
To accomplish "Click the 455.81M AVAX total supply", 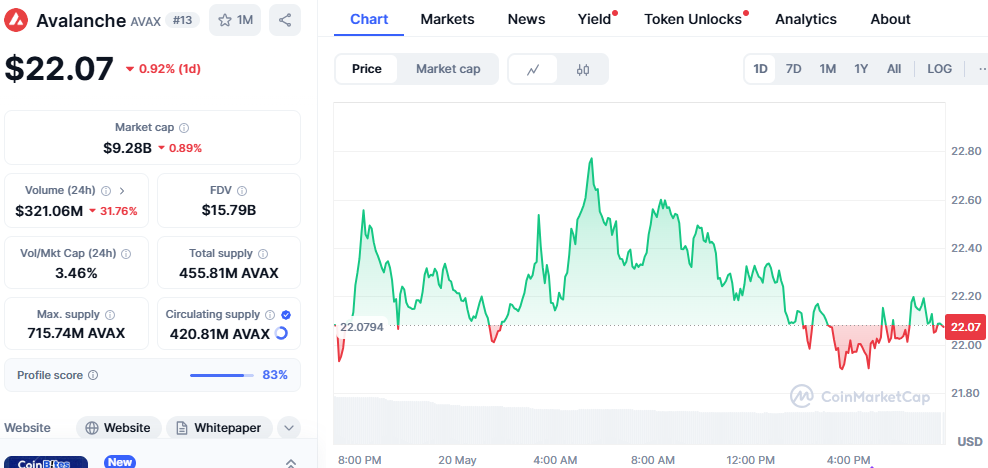I will tap(229, 273).
